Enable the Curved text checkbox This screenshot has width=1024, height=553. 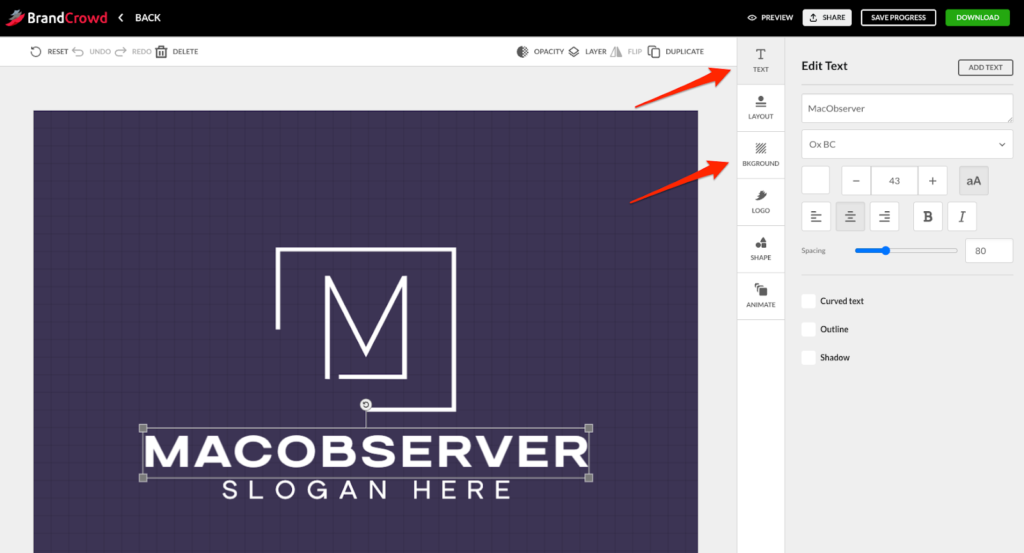pos(808,301)
